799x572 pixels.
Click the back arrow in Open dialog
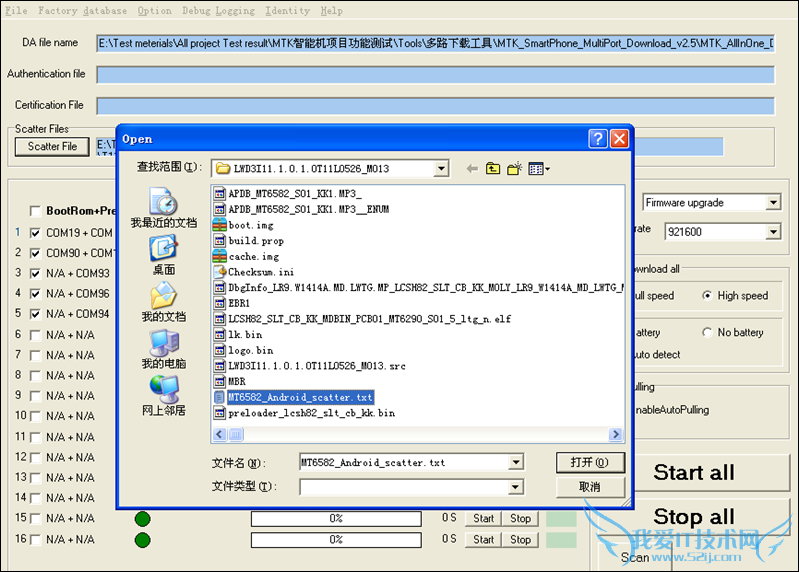click(472, 169)
